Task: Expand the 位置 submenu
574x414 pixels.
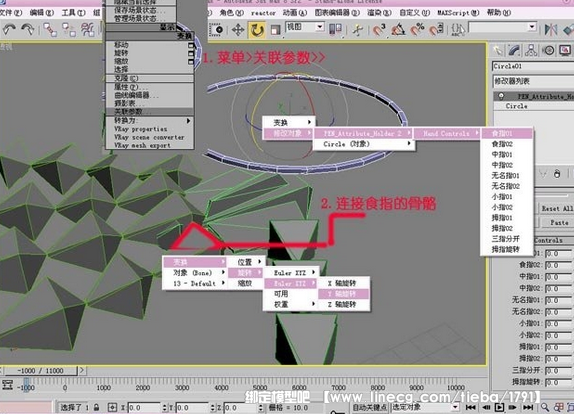Action: coord(245,262)
